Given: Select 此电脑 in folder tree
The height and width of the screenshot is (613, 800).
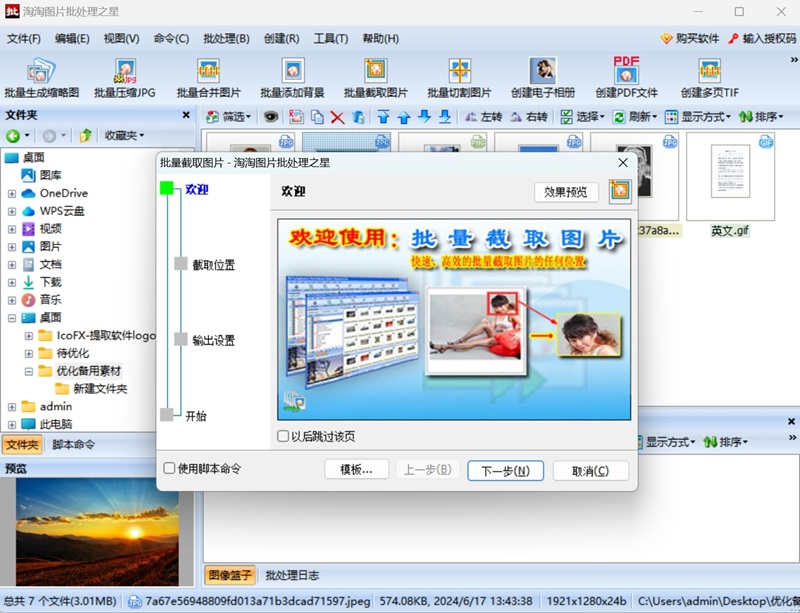Looking at the screenshot, I should (x=56, y=424).
